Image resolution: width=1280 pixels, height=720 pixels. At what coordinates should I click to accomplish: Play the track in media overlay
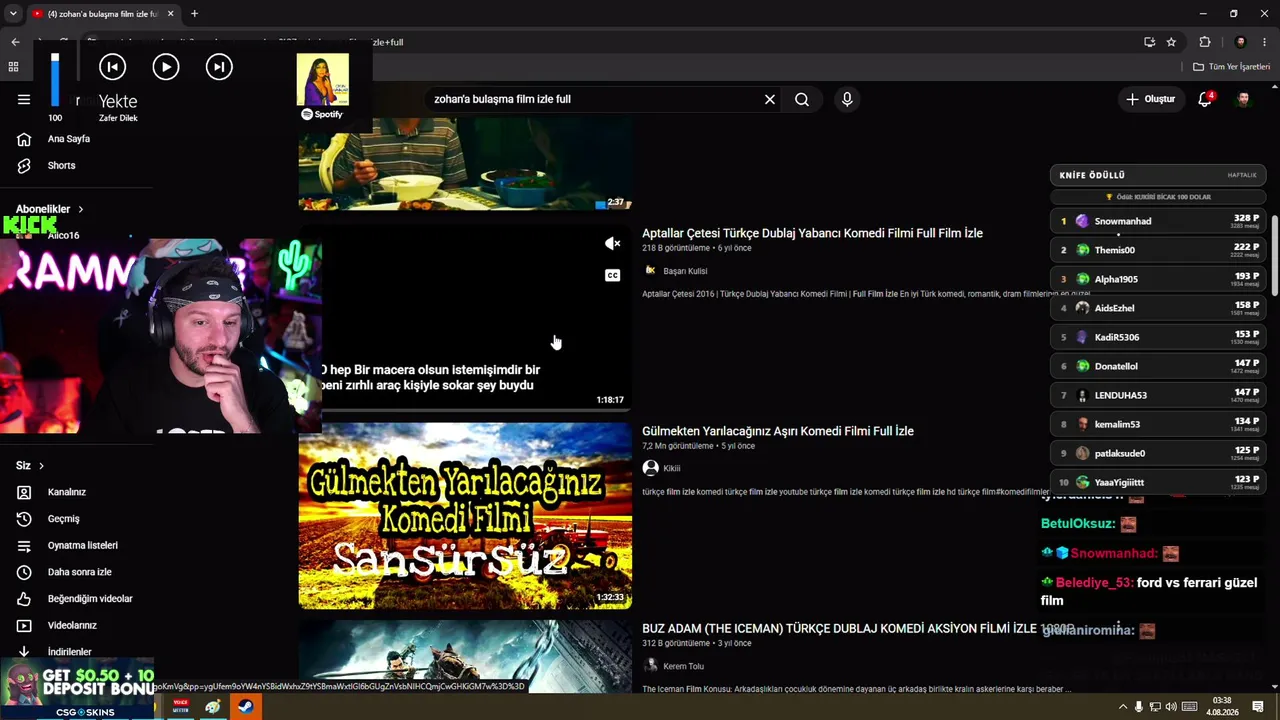point(166,67)
